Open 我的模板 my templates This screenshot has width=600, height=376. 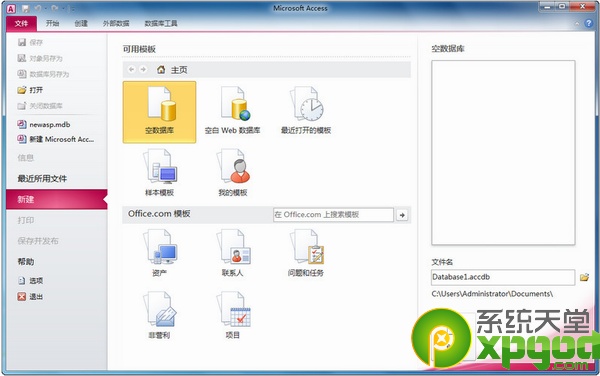click(233, 173)
